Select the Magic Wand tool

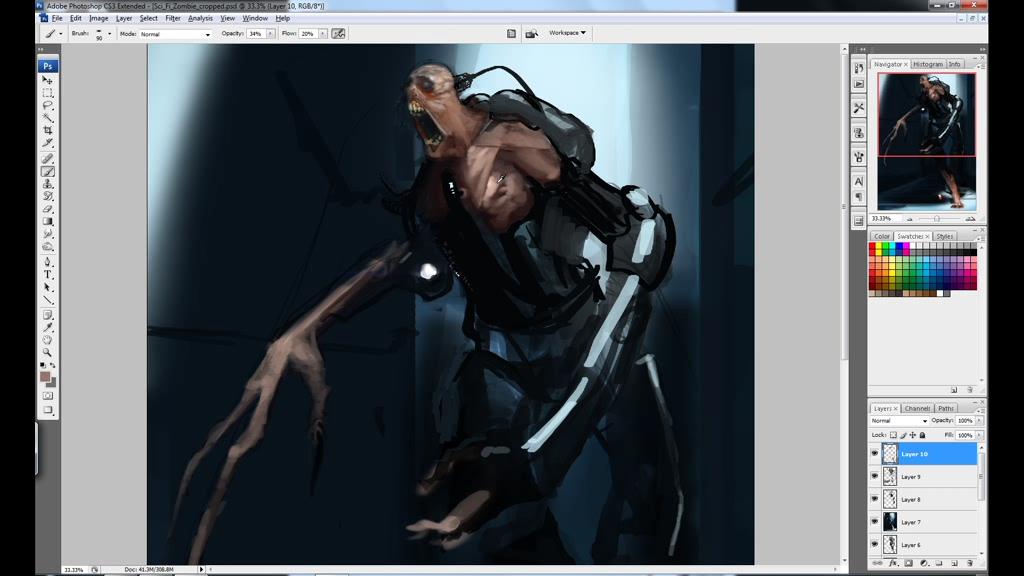point(48,118)
